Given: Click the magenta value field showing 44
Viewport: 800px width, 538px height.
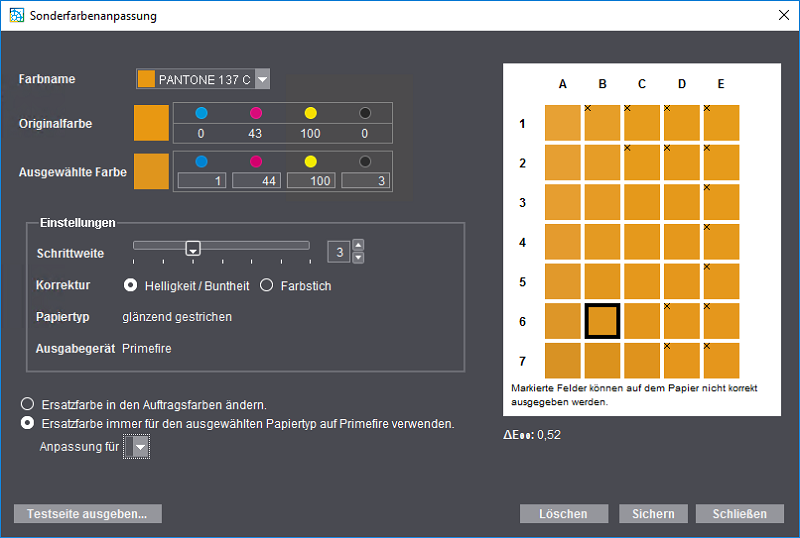Looking at the screenshot, I should pos(256,180).
